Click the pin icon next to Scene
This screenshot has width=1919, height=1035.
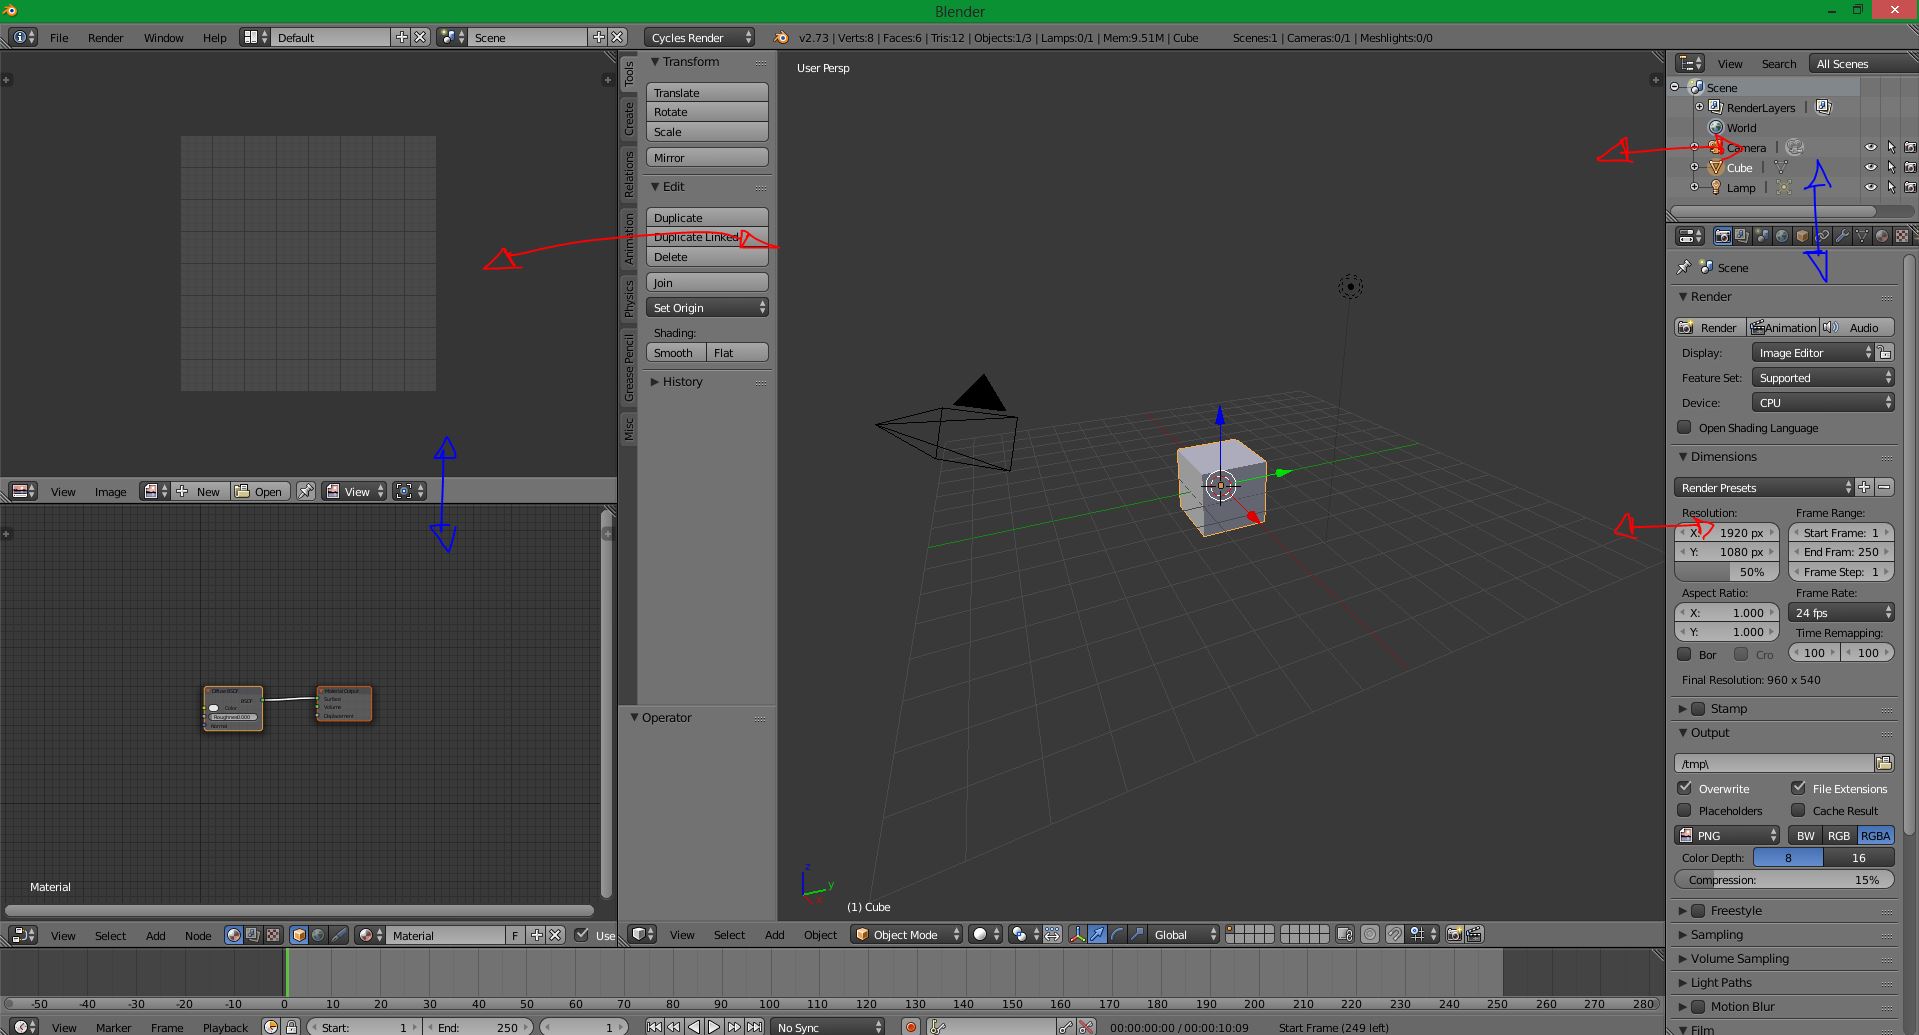pyautogui.click(x=1683, y=267)
